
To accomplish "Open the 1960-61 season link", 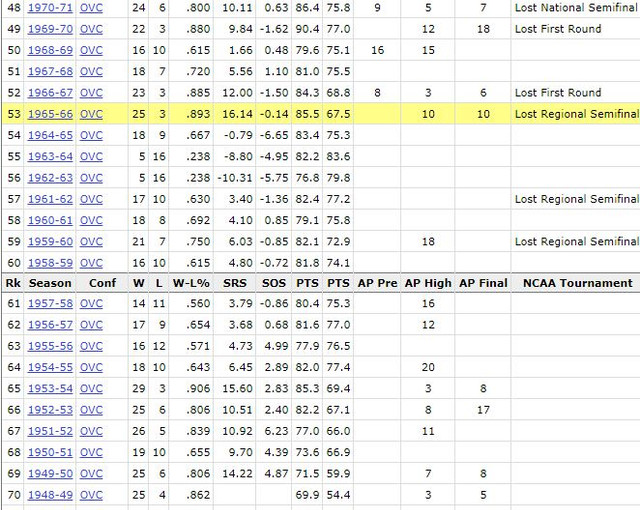I will (x=50, y=220).
